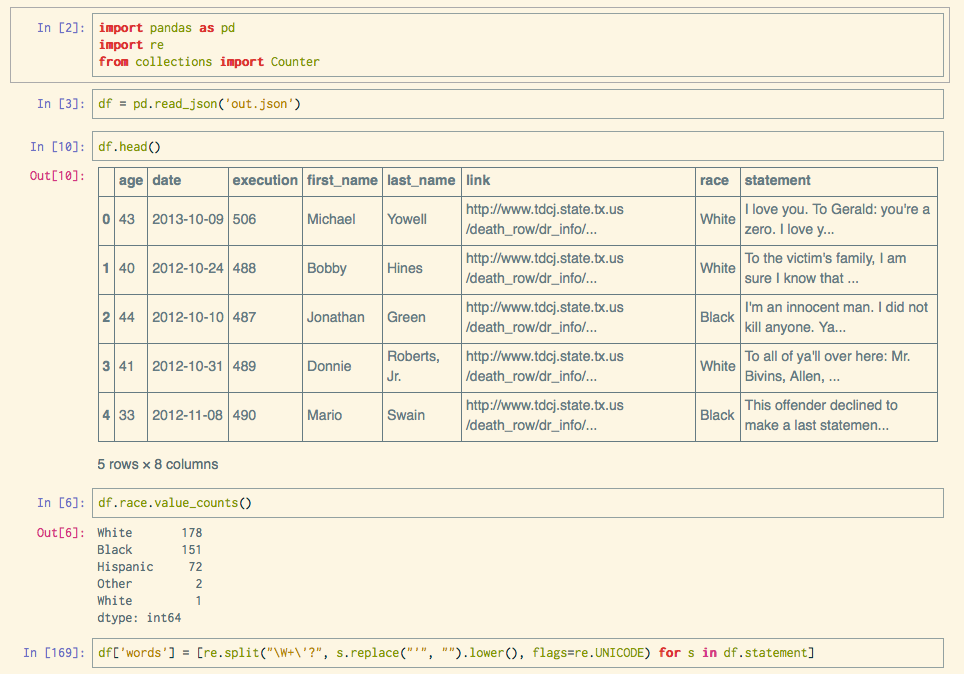The image size is (964, 674).
Task: Click the Out[10] output prompt
Action: (x=57, y=176)
